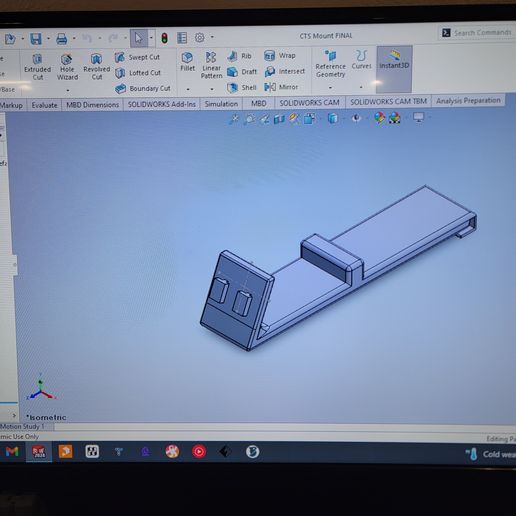Image resolution: width=516 pixels, height=516 pixels.
Task: Click the Swept Cut button
Action: tap(137, 57)
